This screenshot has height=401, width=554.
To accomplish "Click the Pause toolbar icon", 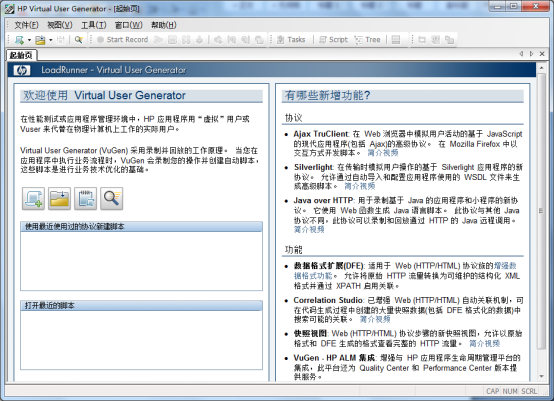I will (186, 40).
